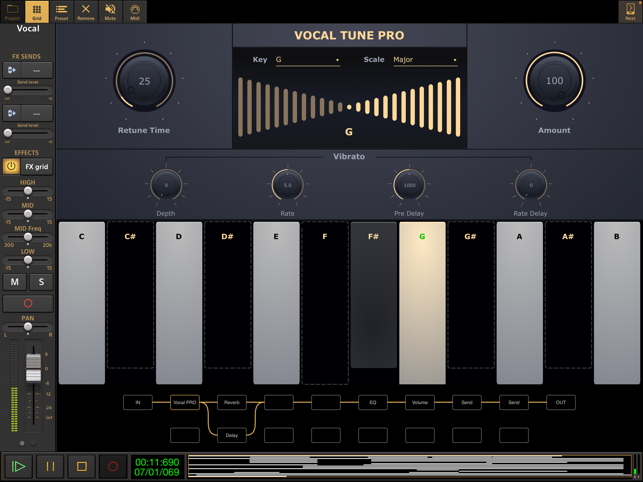643x482 pixels.
Task: Click the FX grid button
Action: click(37, 167)
